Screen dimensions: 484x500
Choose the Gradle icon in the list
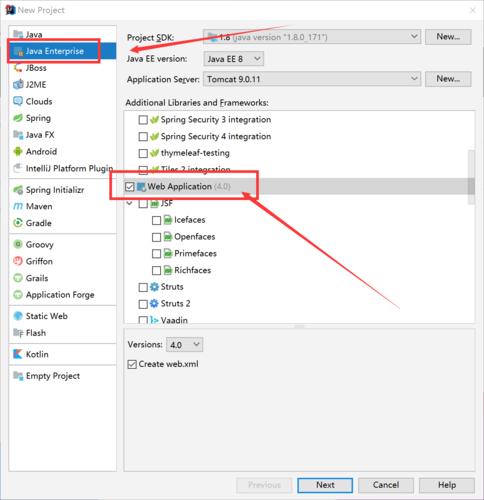point(18,223)
